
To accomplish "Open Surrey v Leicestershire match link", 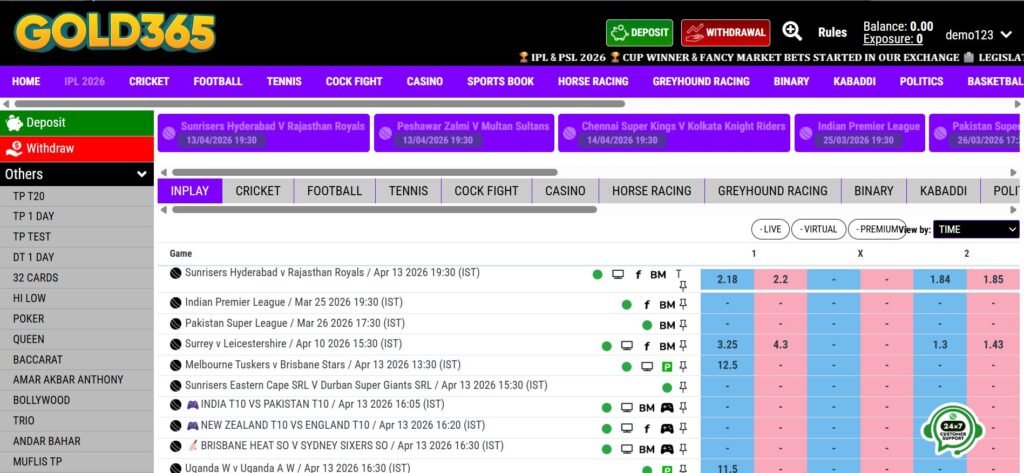I will (293, 344).
